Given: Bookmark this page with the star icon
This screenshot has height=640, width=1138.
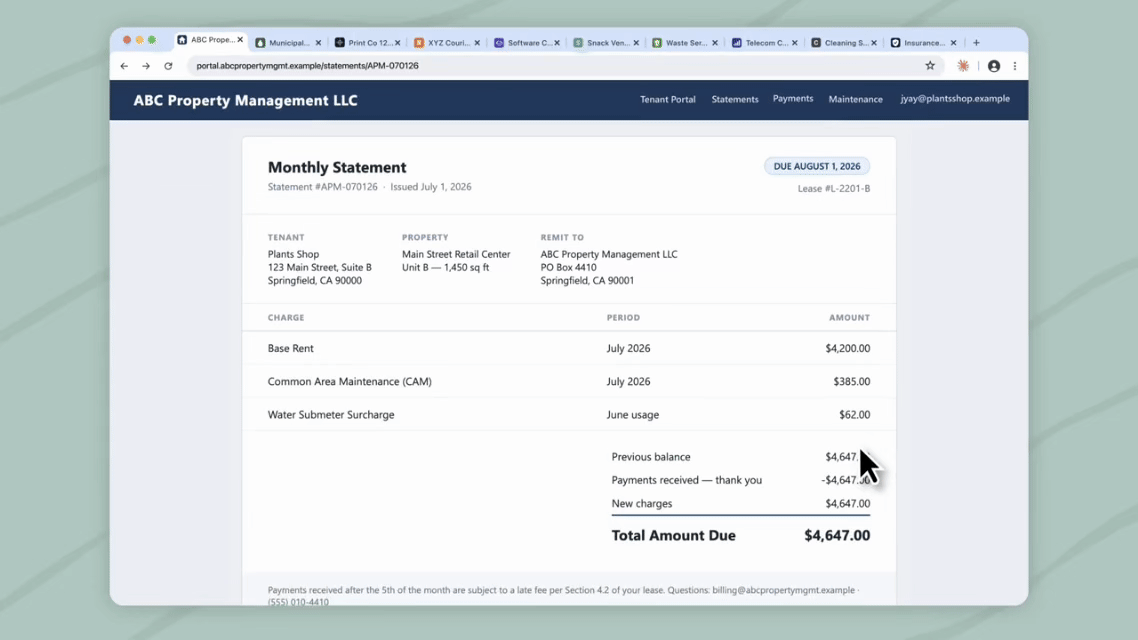Looking at the screenshot, I should pyautogui.click(x=930, y=65).
